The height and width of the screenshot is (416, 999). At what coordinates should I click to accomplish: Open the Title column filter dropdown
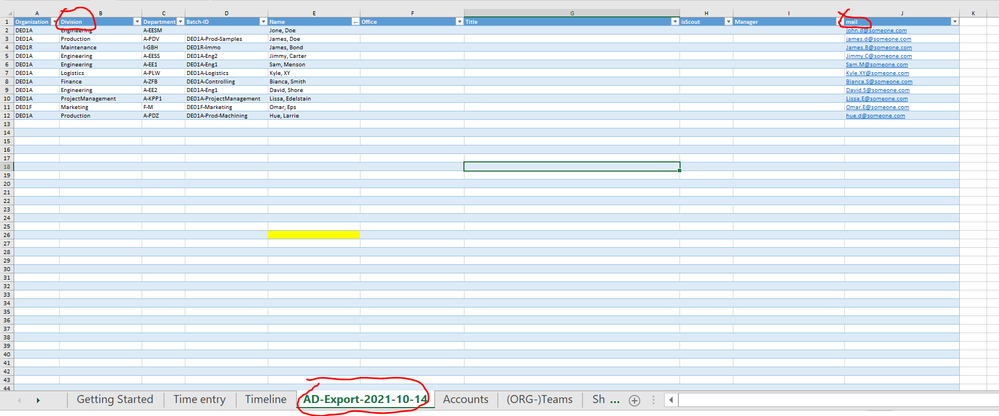pos(675,22)
